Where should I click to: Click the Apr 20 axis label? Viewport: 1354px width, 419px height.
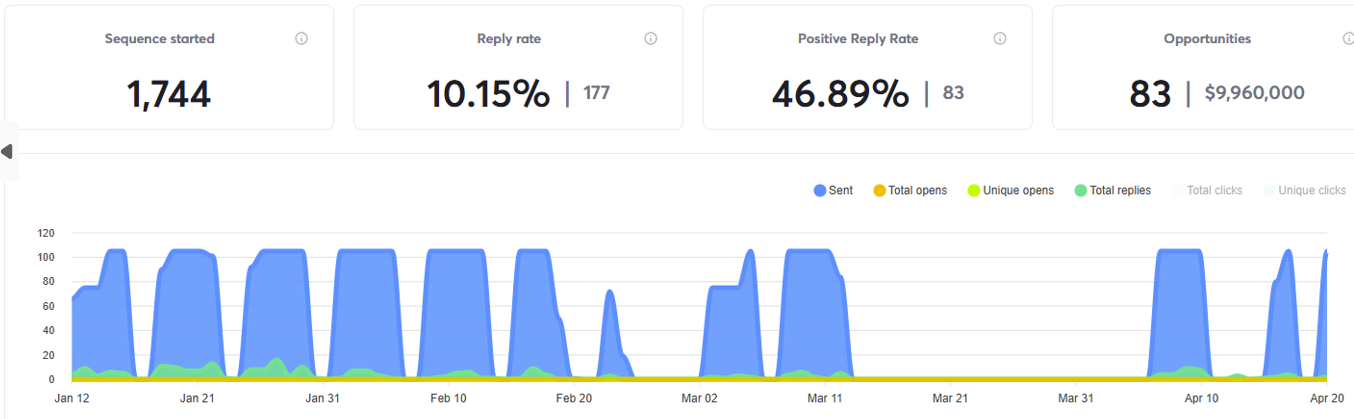coord(1326,397)
